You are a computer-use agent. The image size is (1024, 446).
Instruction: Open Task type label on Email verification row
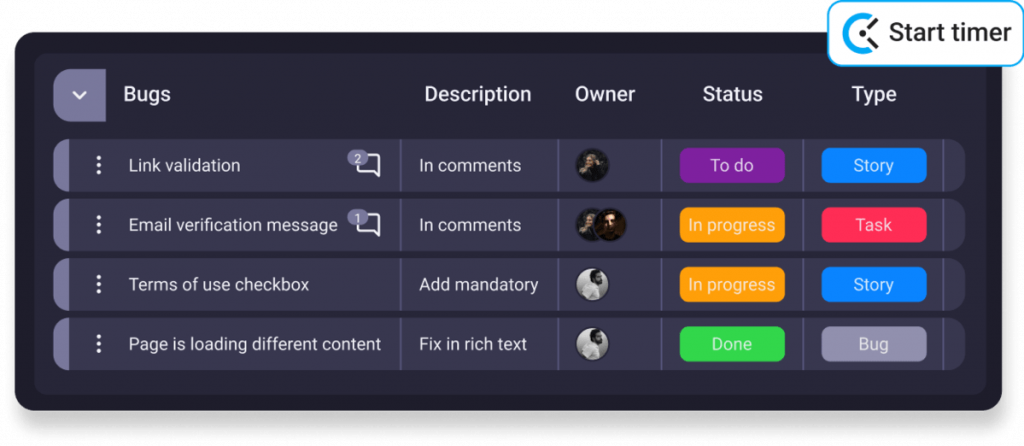(x=873, y=225)
